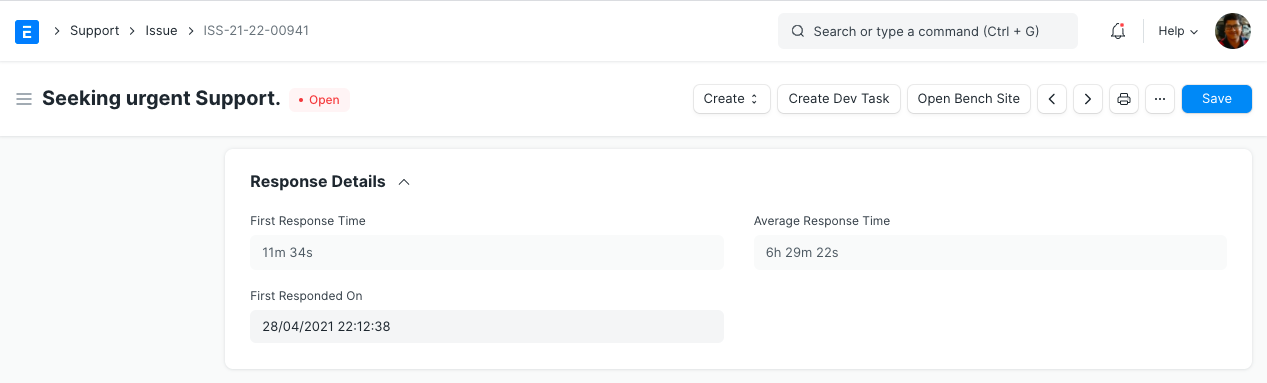Click the First Responded On field
The width and height of the screenshot is (1267, 383).
[487, 327]
